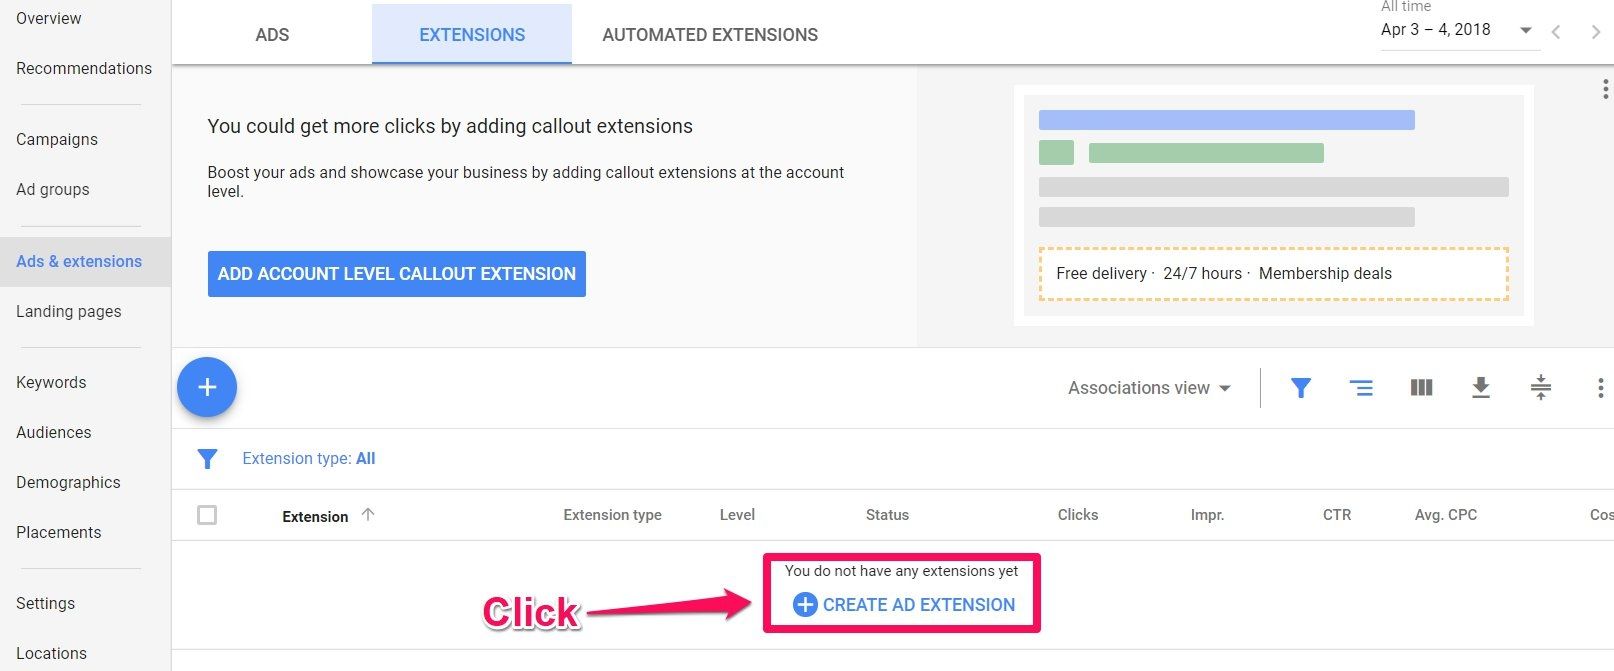Click the plus icon in Create Ad Extension
This screenshot has height=671, width=1614.
click(805, 604)
